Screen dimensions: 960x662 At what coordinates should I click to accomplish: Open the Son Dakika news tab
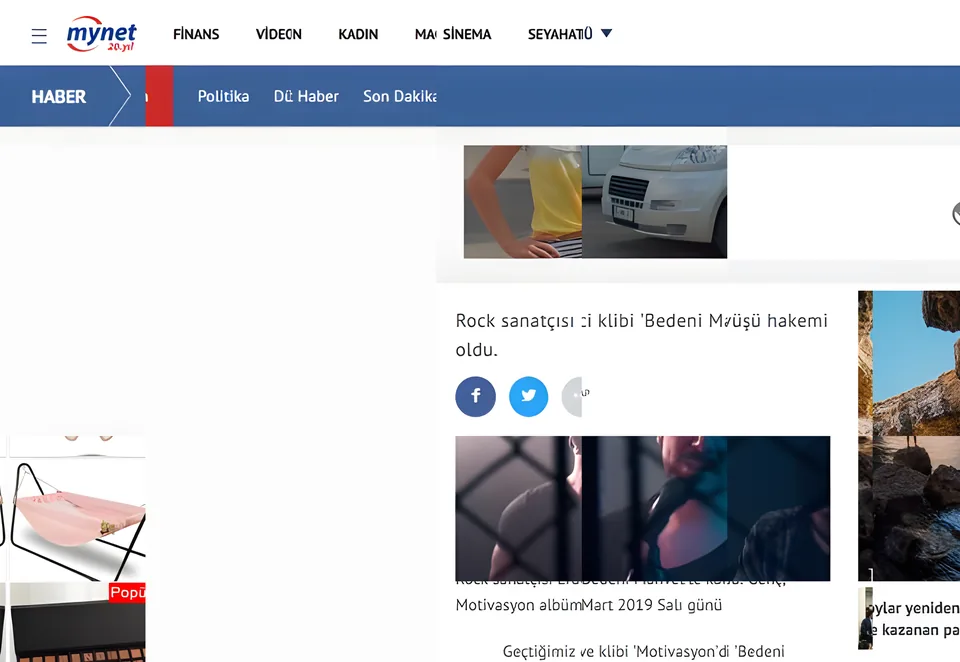[399, 96]
